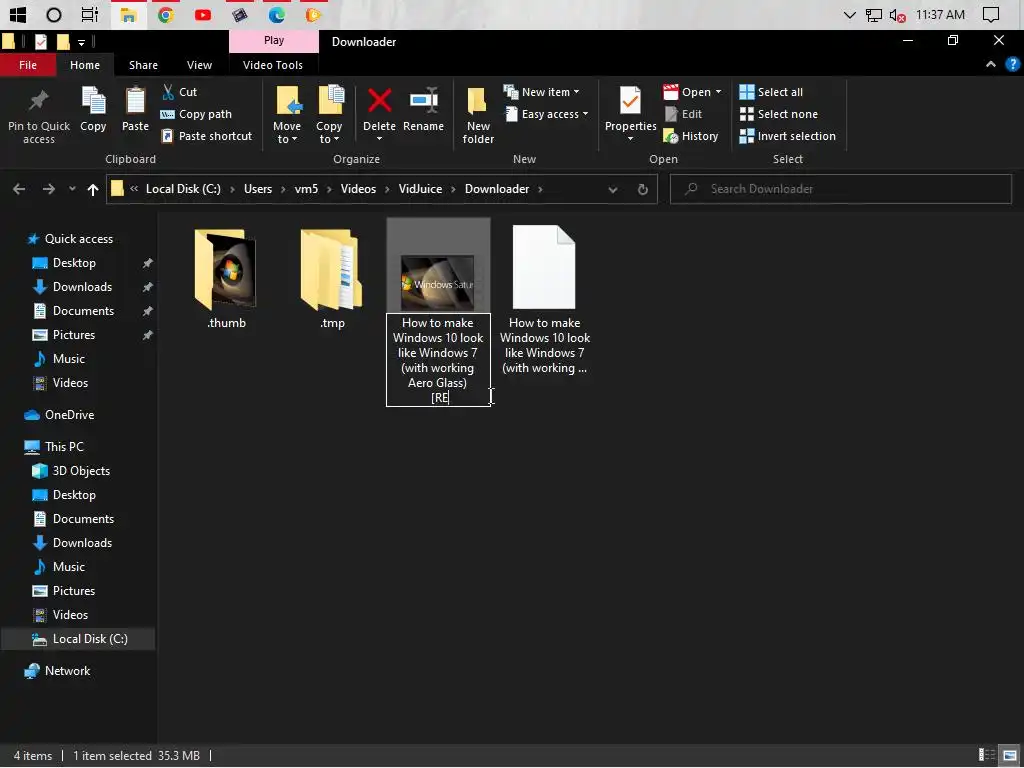
Task: Click Invert selection option
Action: pos(788,136)
